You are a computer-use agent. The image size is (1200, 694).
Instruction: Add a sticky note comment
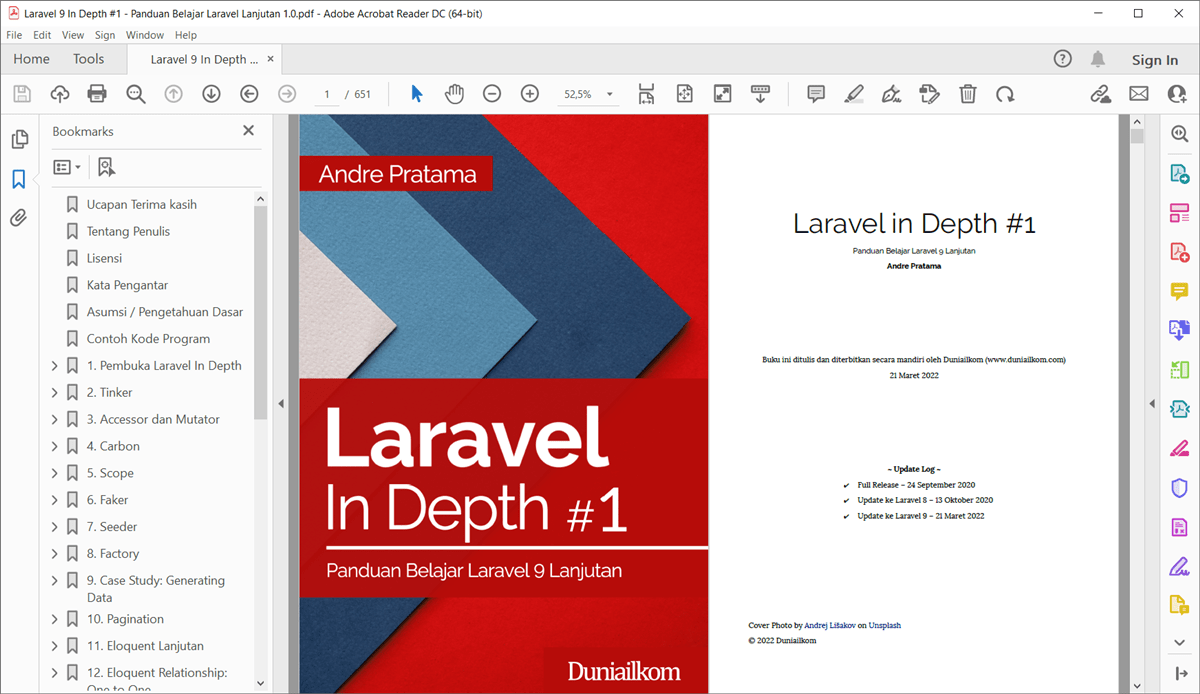[816, 94]
